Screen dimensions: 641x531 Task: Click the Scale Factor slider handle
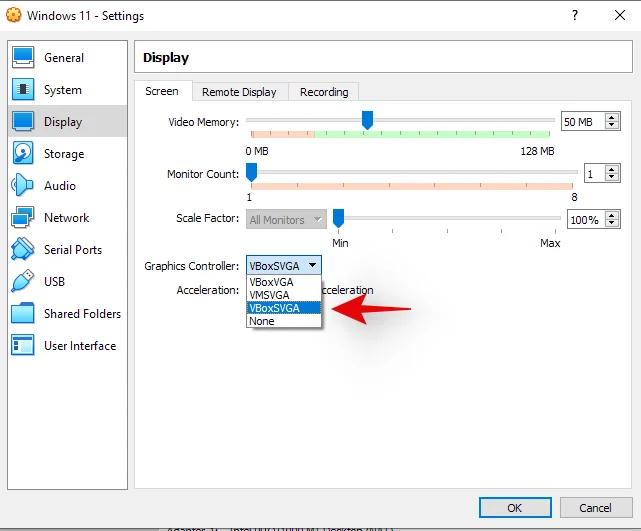pos(338,218)
